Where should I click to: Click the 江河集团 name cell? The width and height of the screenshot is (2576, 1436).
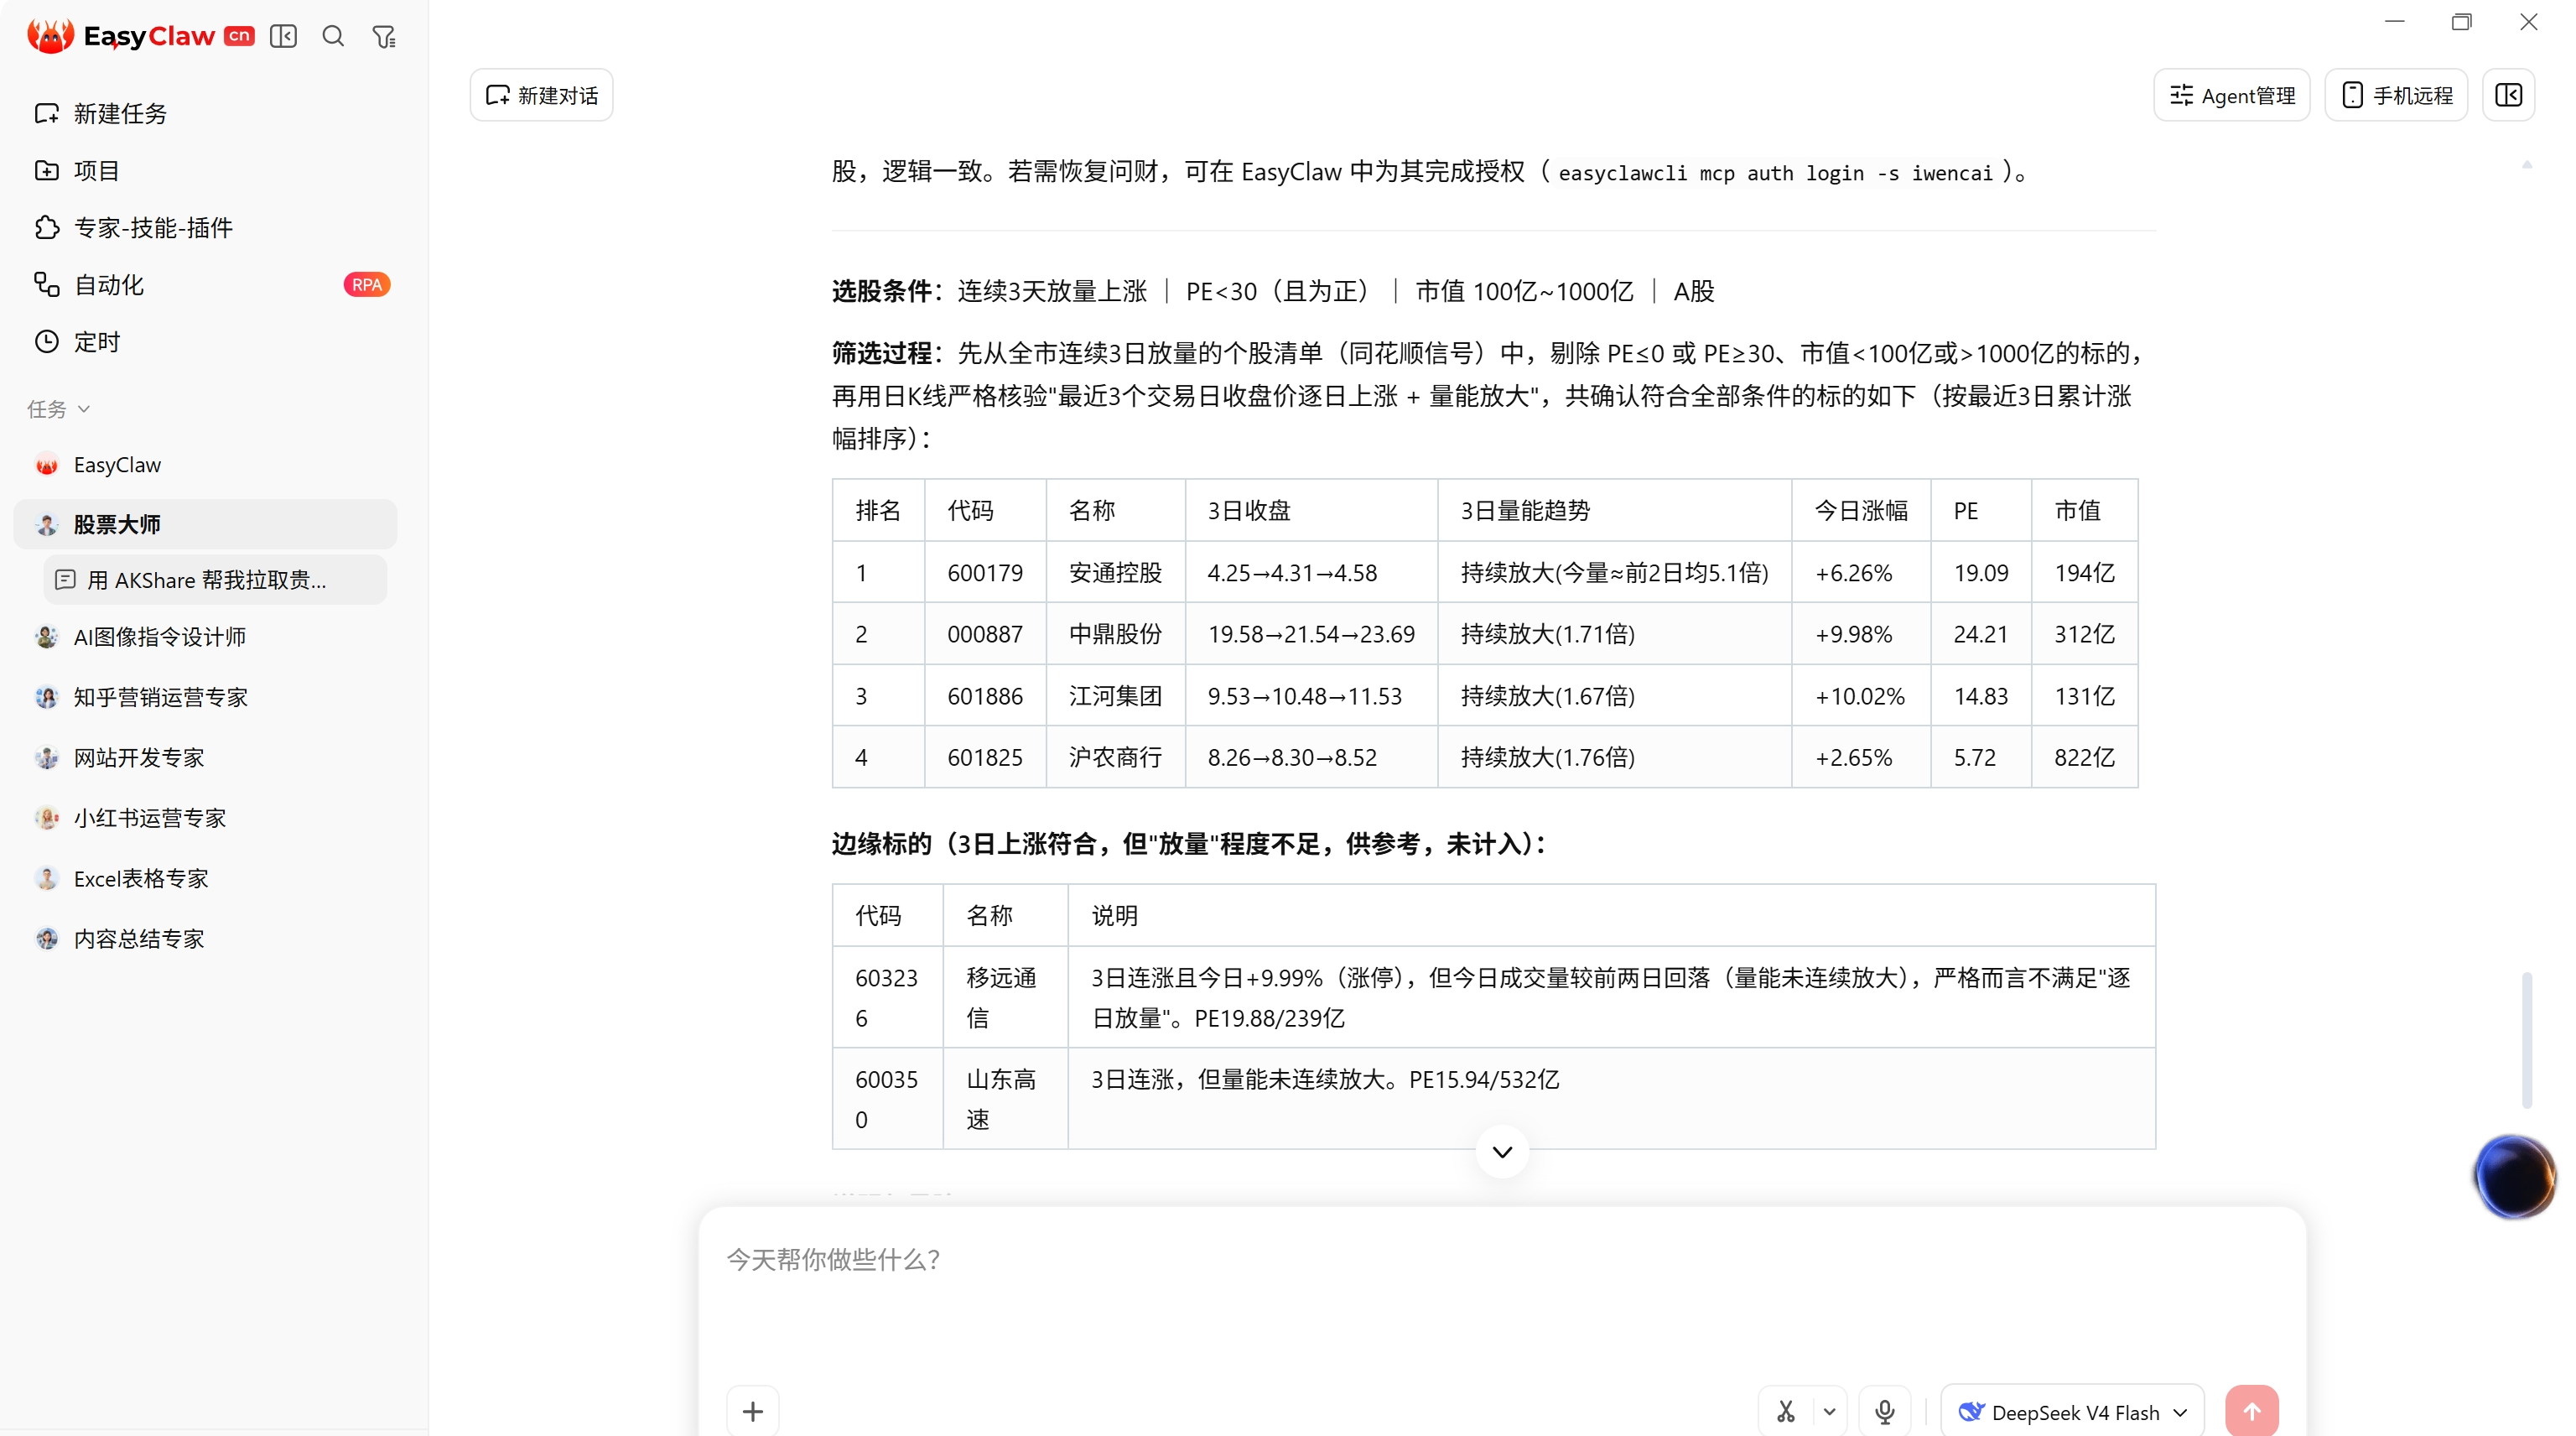coord(1115,696)
